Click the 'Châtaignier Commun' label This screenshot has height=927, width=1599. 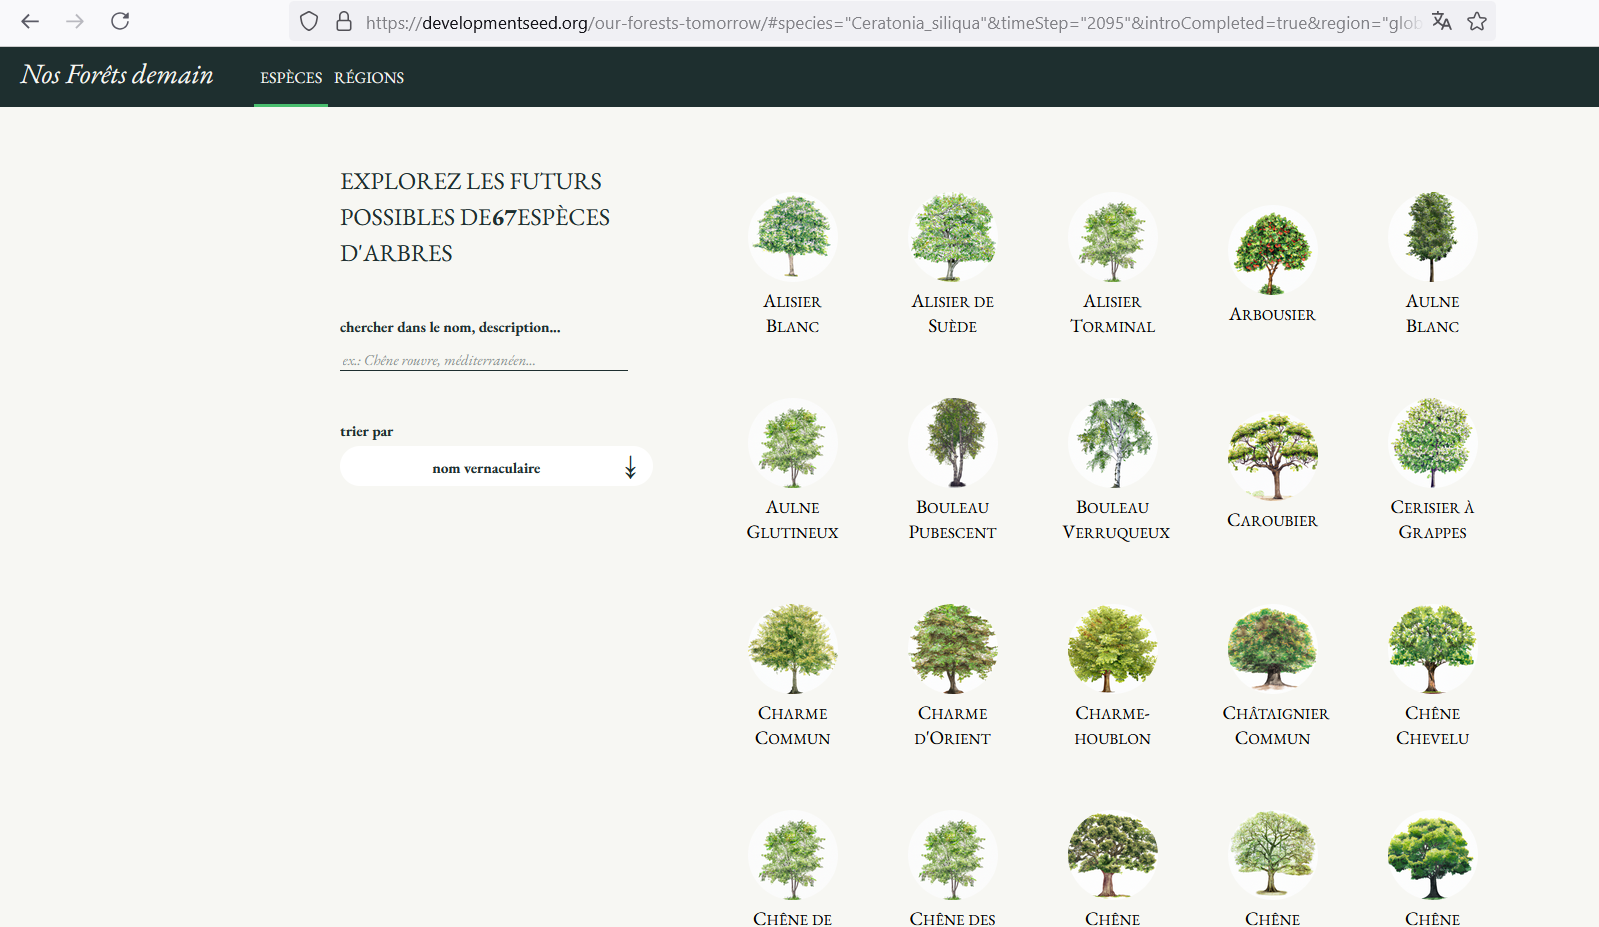tap(1276, 726)
